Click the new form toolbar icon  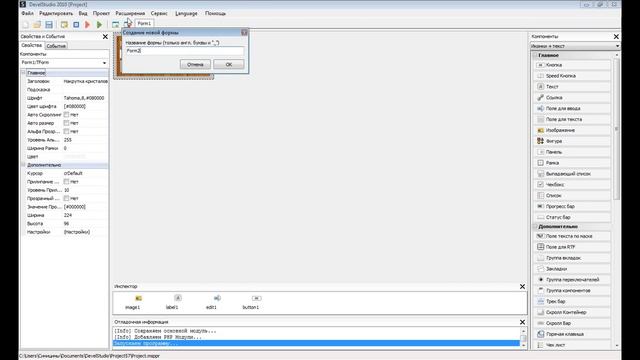tap(116, 24)
